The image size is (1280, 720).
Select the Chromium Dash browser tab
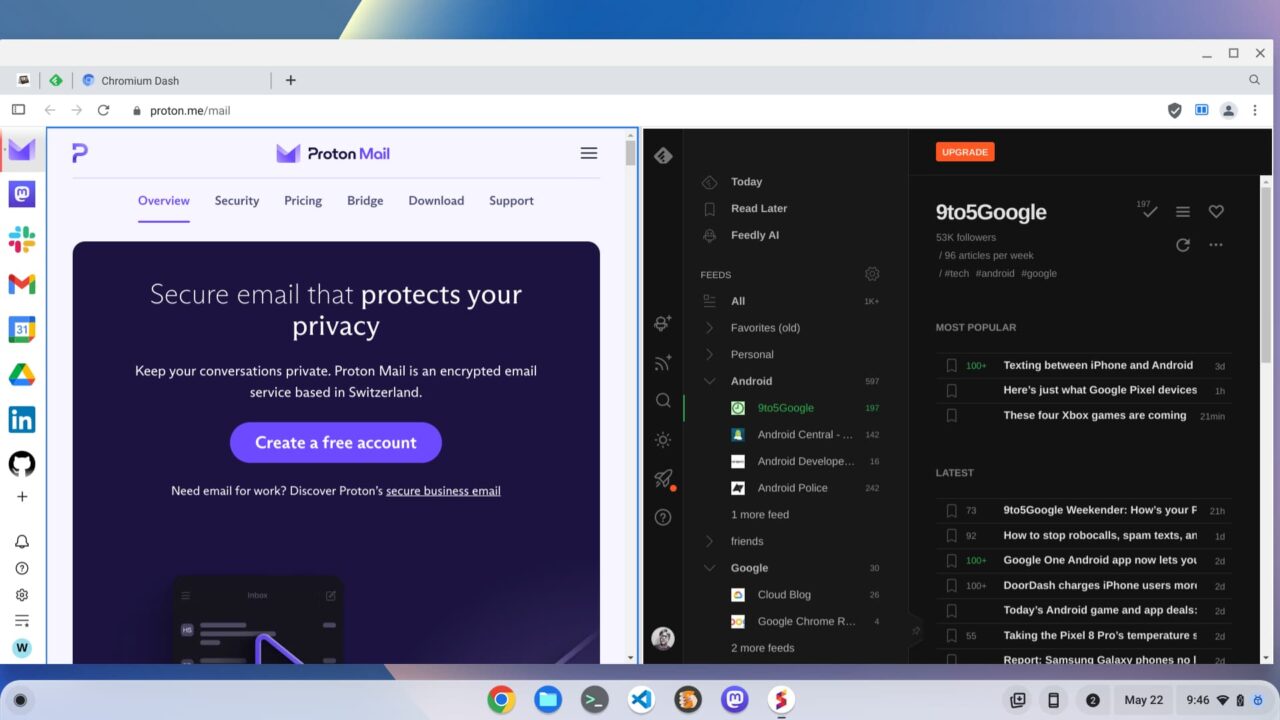coord(172,81)
